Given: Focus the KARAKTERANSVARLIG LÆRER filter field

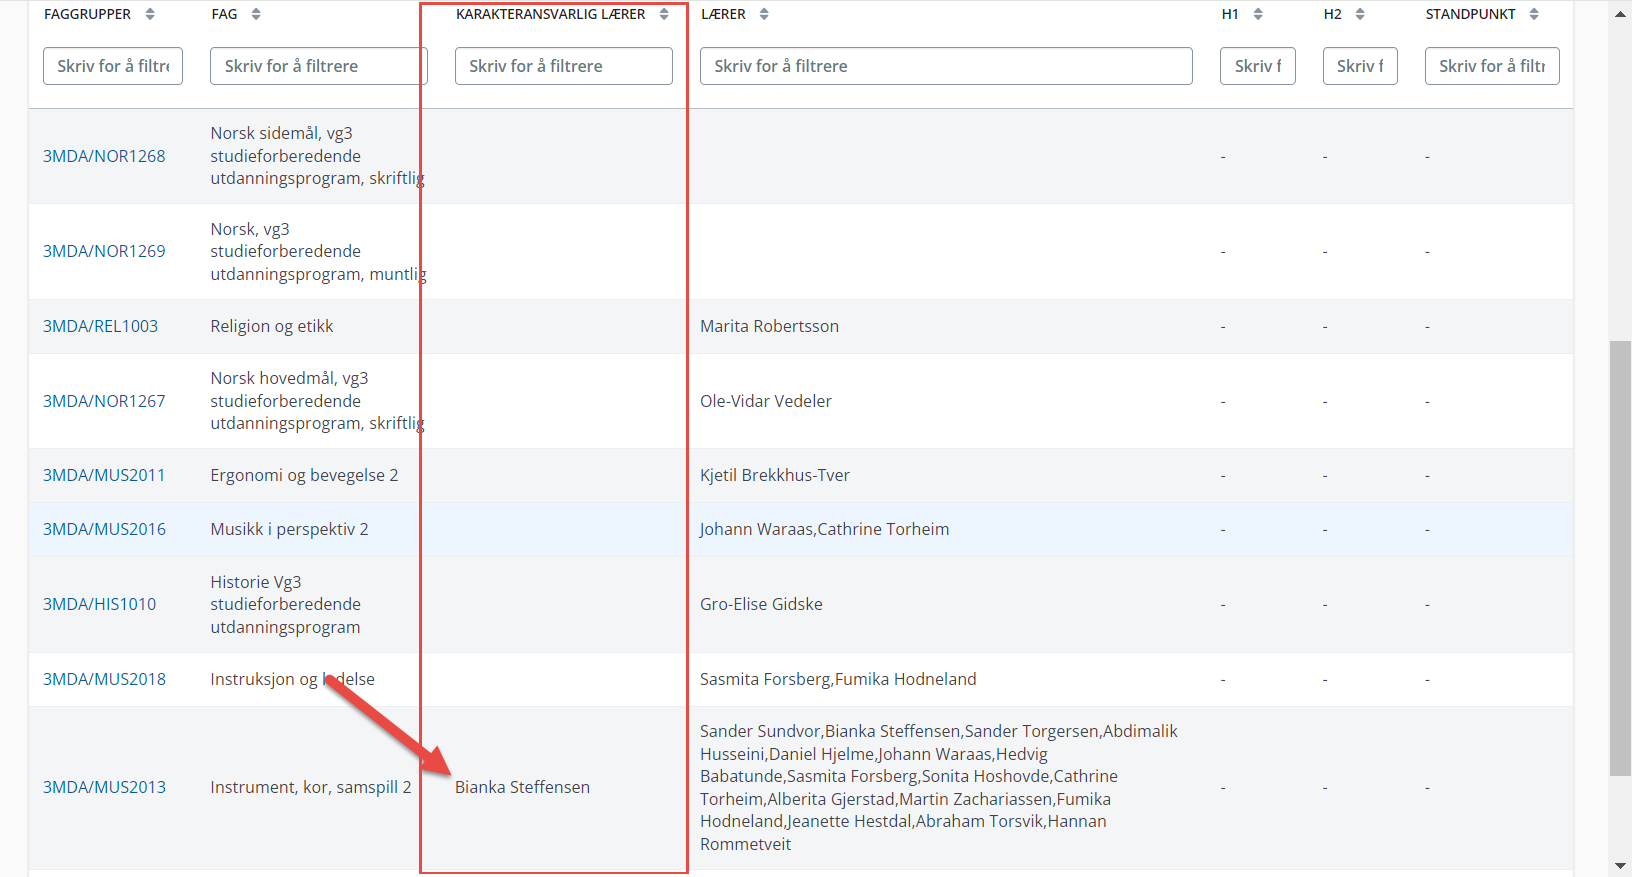Looking at the screenshot, I should (564, 66).
